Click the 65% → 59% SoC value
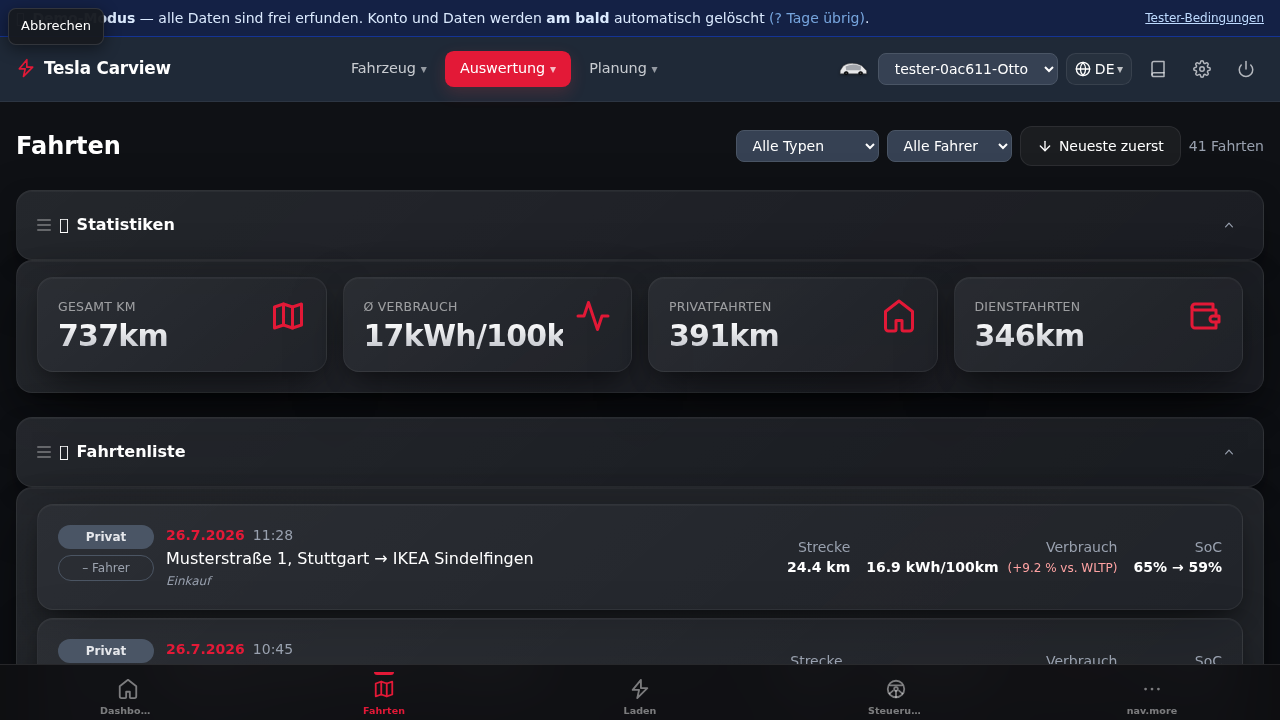The image size is (1280, 720). pos(1177,567)
